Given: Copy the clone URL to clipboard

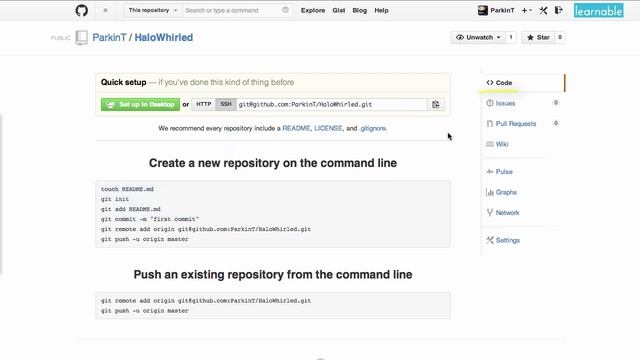Looking at the screenshot, I should tap(436, 104).
